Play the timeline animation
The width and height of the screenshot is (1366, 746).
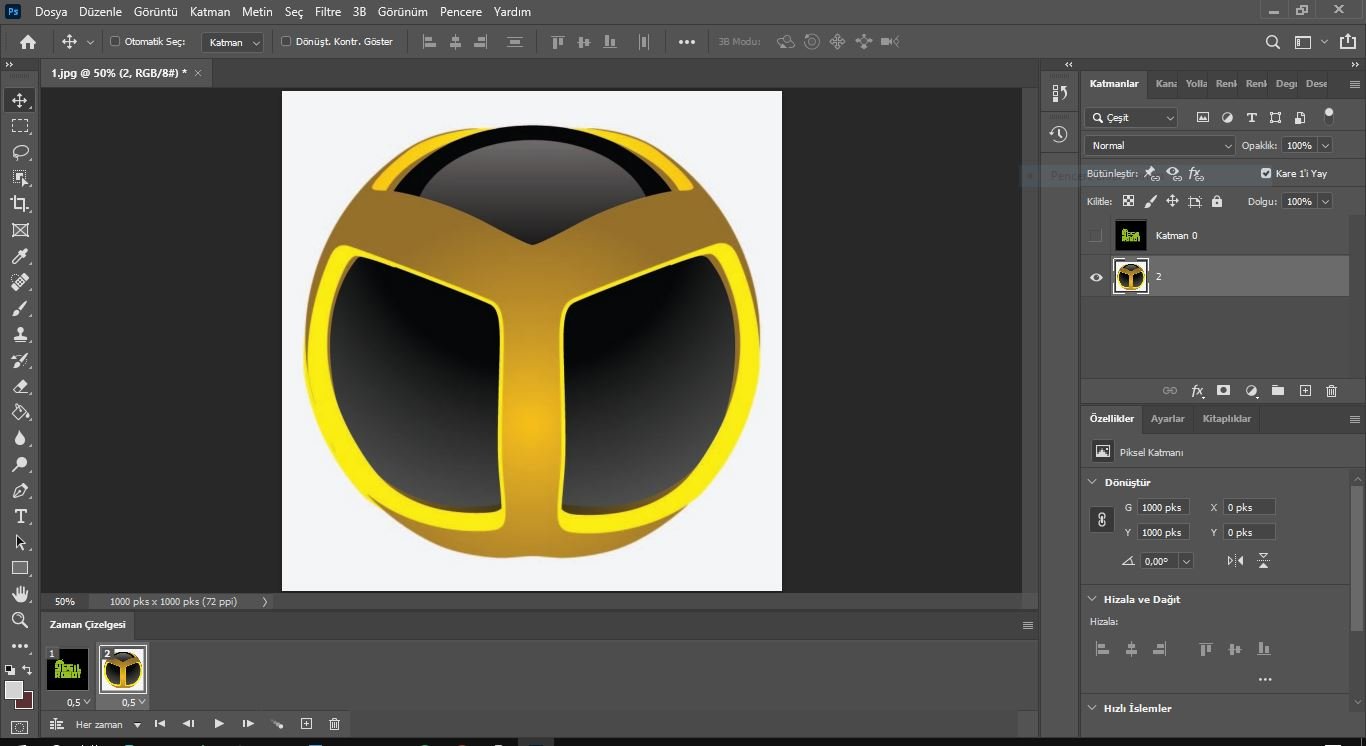(x=219, y=724)
